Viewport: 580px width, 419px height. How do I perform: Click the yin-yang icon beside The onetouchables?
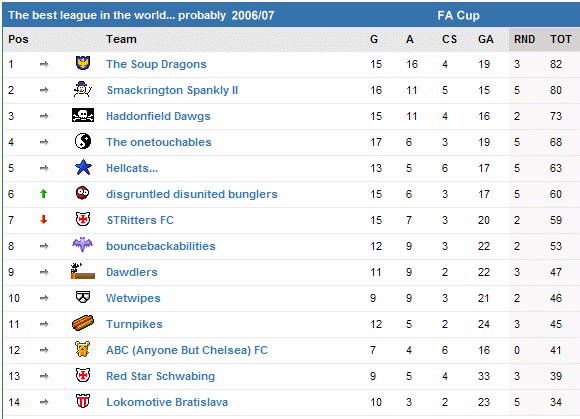coord(83,141)
